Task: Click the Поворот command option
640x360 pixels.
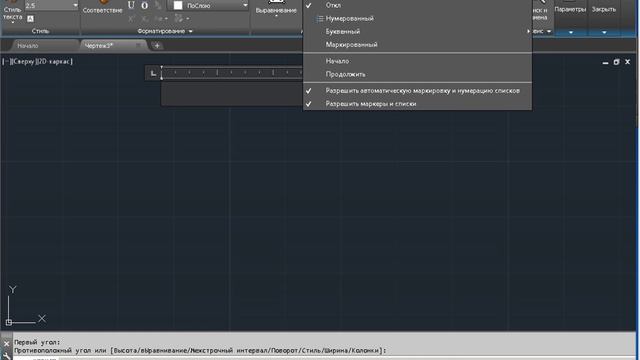Action: coord(284,350)
